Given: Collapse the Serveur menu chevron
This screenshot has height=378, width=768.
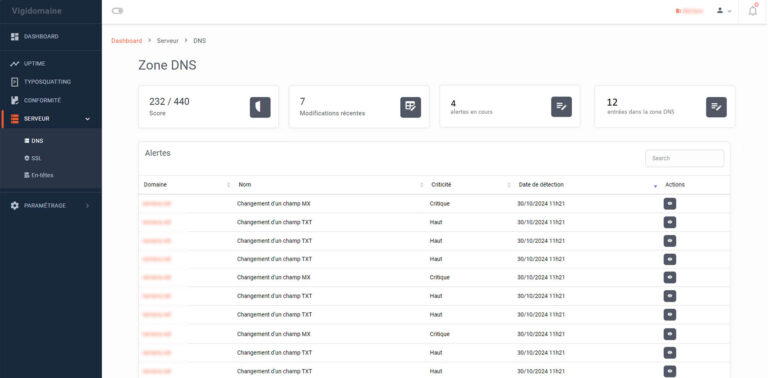Looking at the screenshot, I should point(88,118).
